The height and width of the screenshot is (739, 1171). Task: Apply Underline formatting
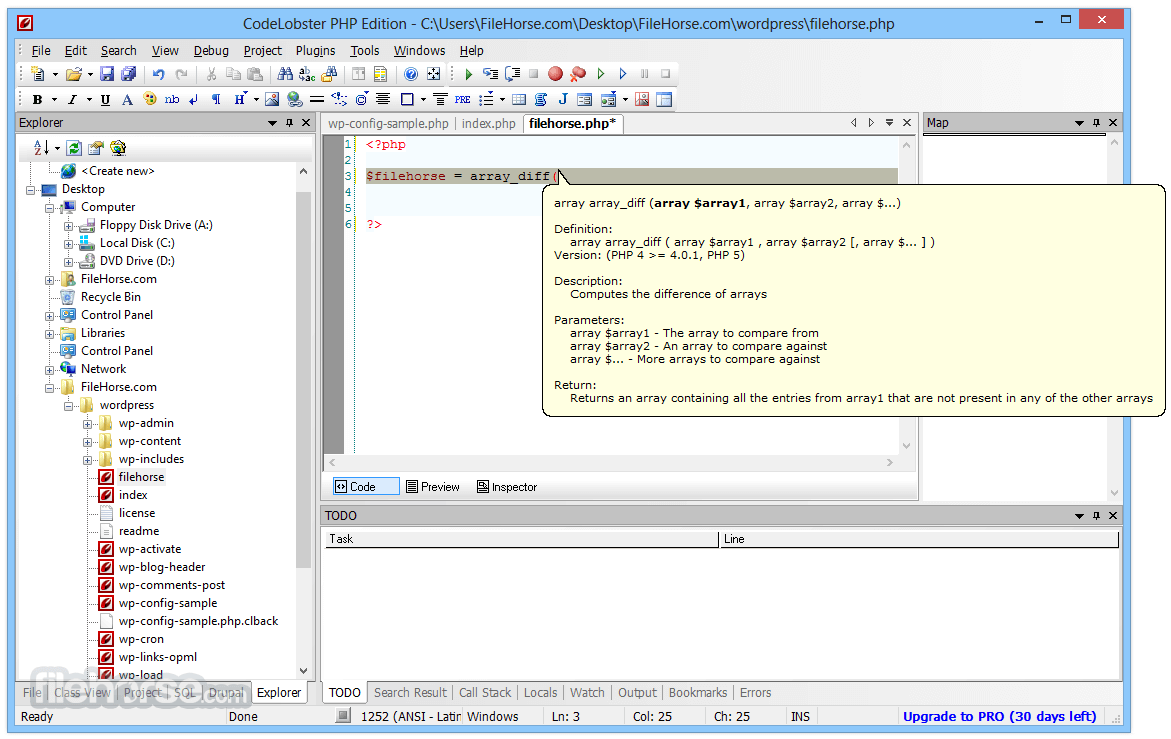[x=105, y=99]
